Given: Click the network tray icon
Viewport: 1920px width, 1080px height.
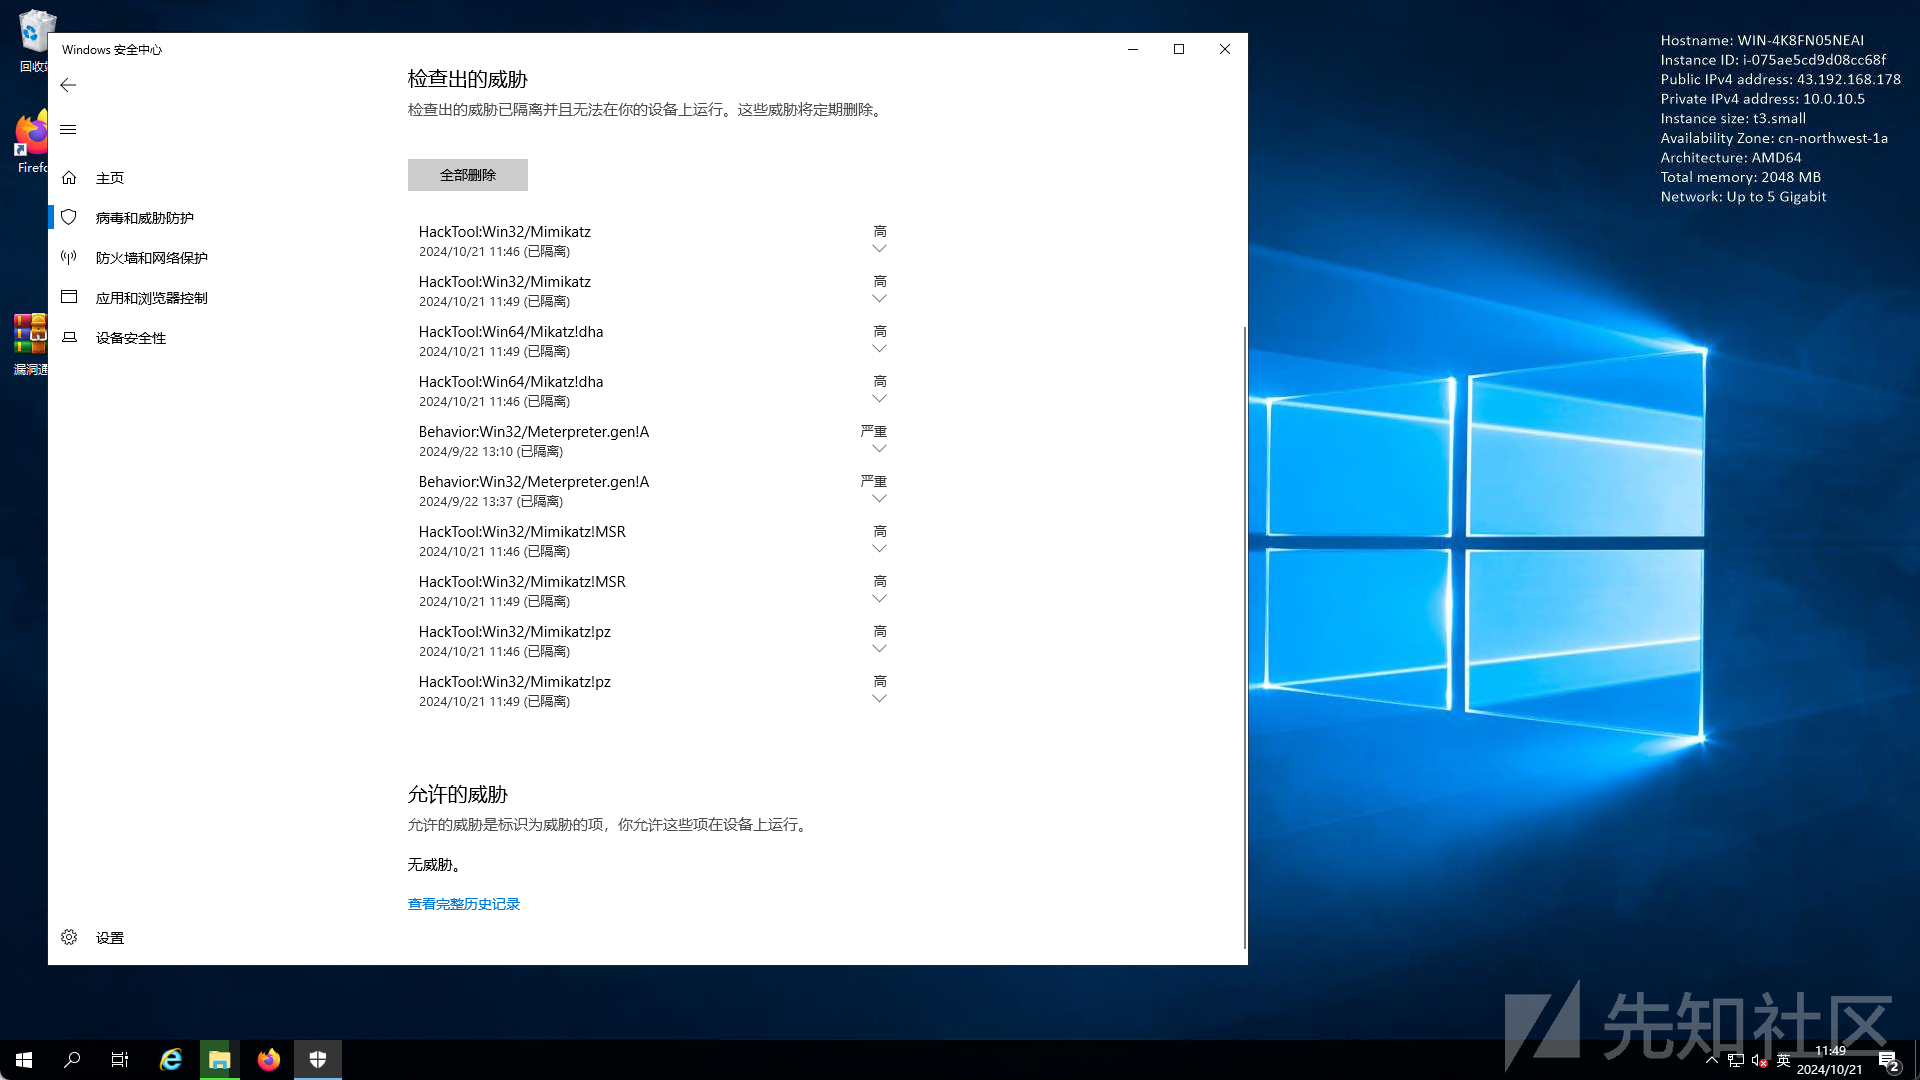Looking at the screenshot, I should 1736,1060.
